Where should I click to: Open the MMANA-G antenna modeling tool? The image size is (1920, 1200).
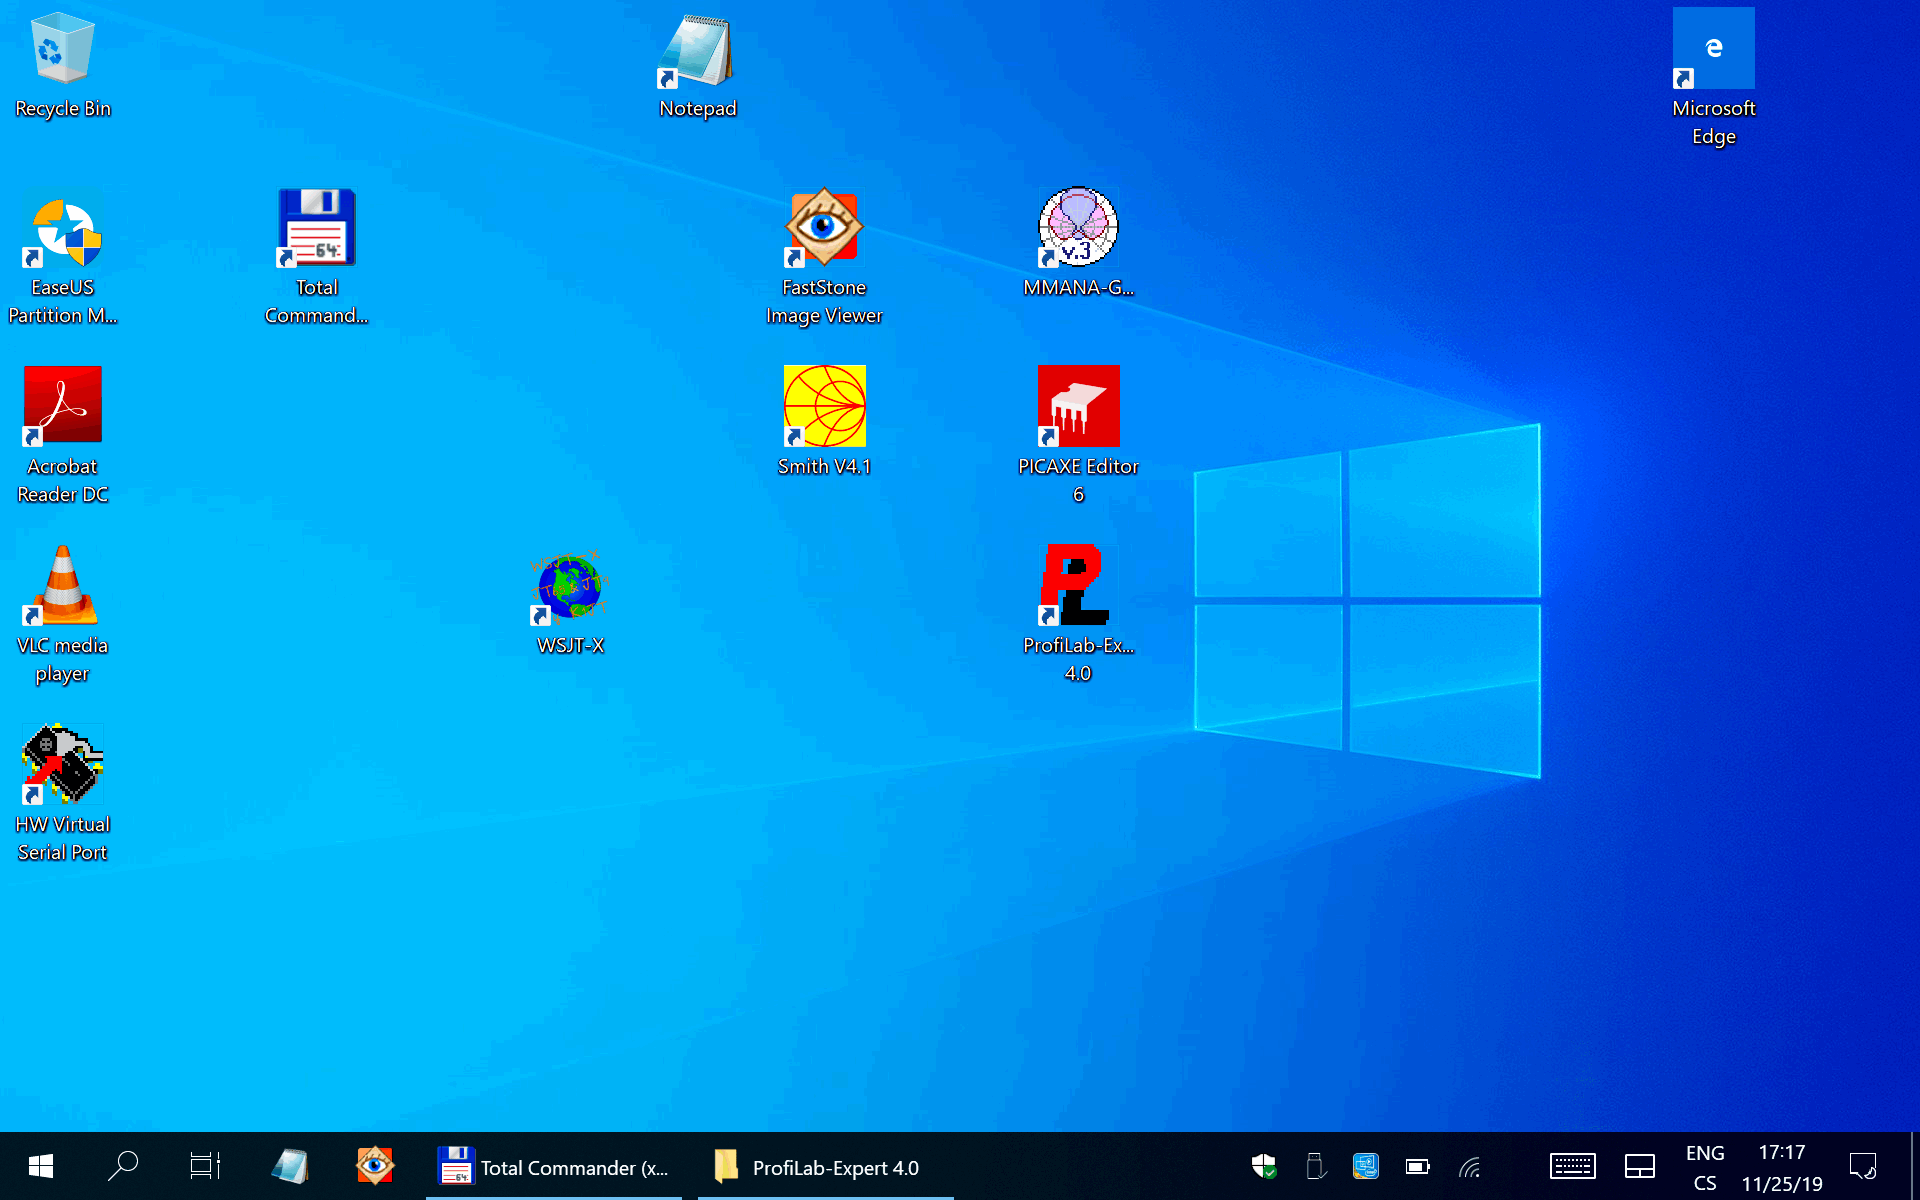click(1078, 227)
